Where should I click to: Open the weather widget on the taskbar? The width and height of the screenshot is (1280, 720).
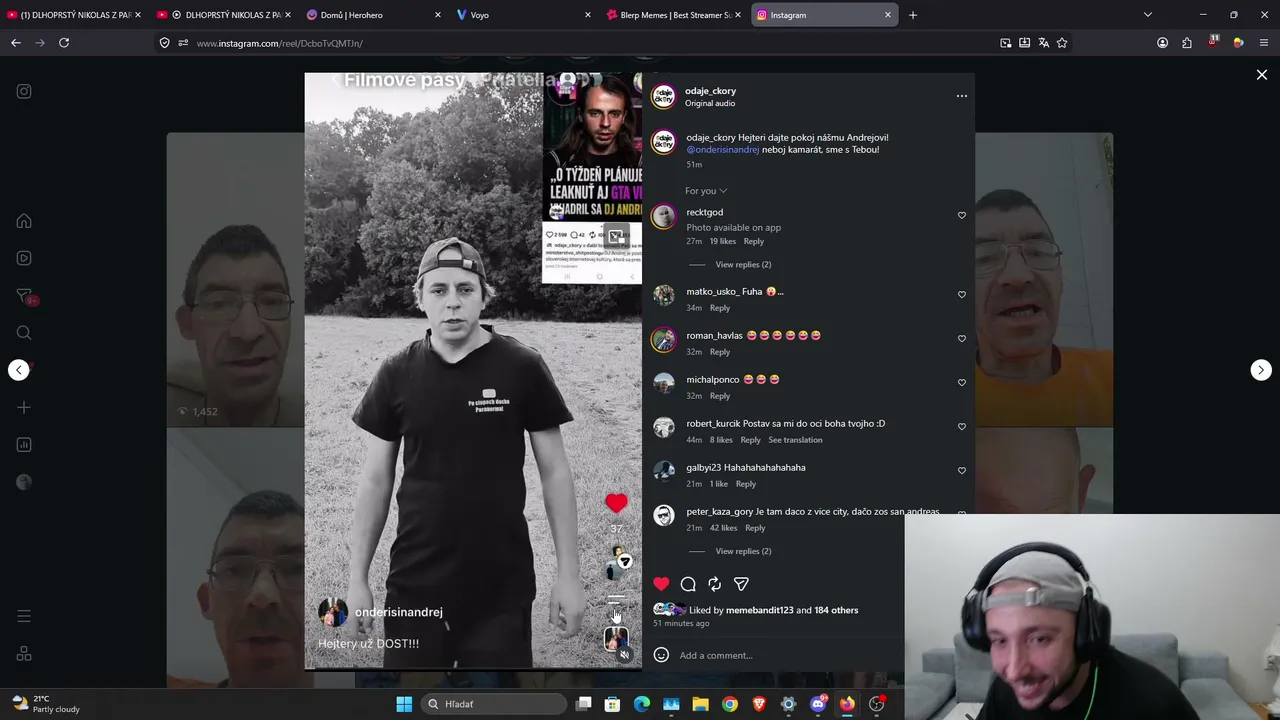[46, 704]
